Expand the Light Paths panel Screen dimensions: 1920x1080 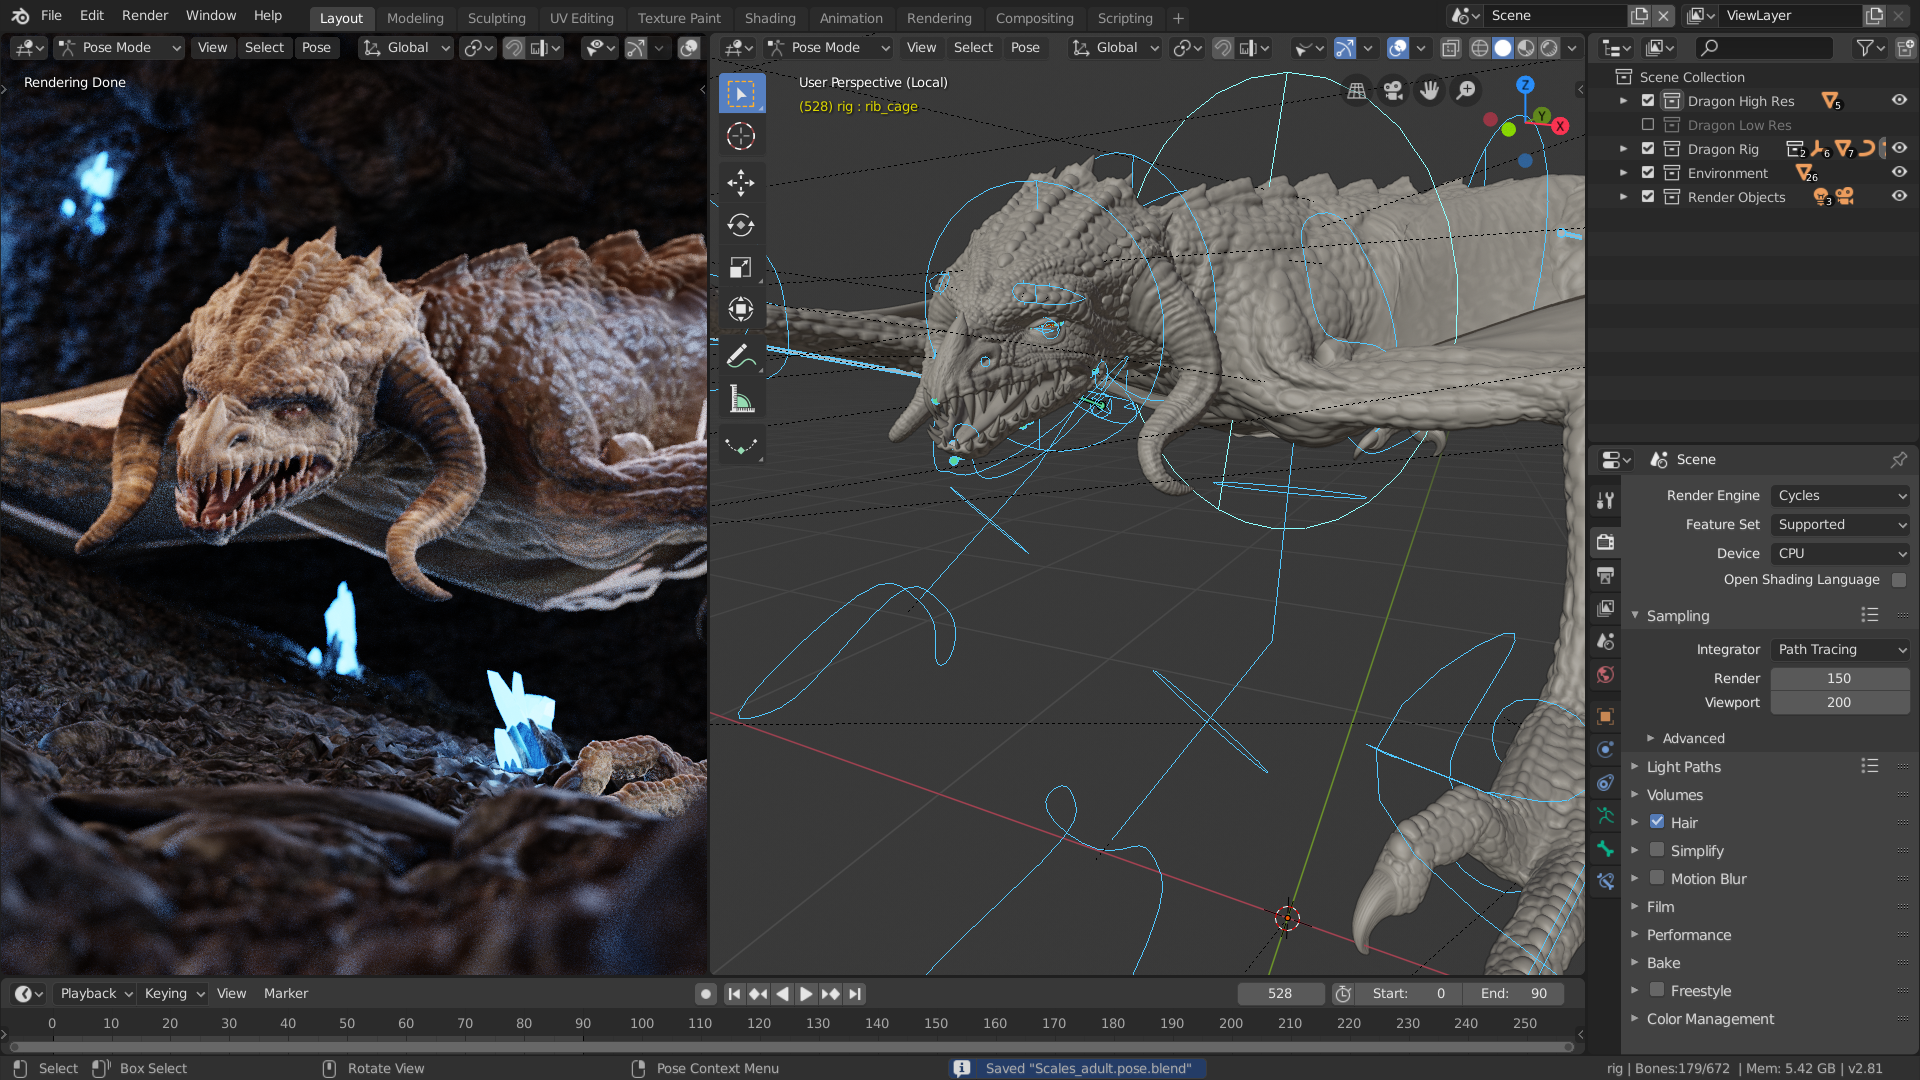[1683, 767]
